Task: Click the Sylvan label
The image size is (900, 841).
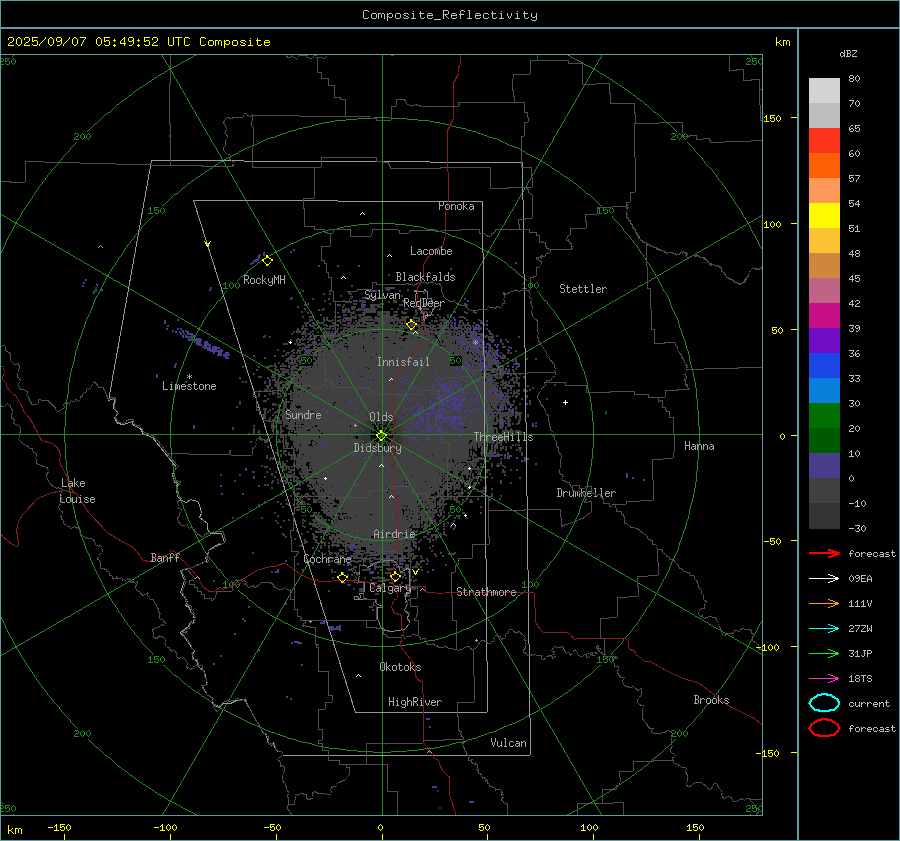Action: point(382,295)
